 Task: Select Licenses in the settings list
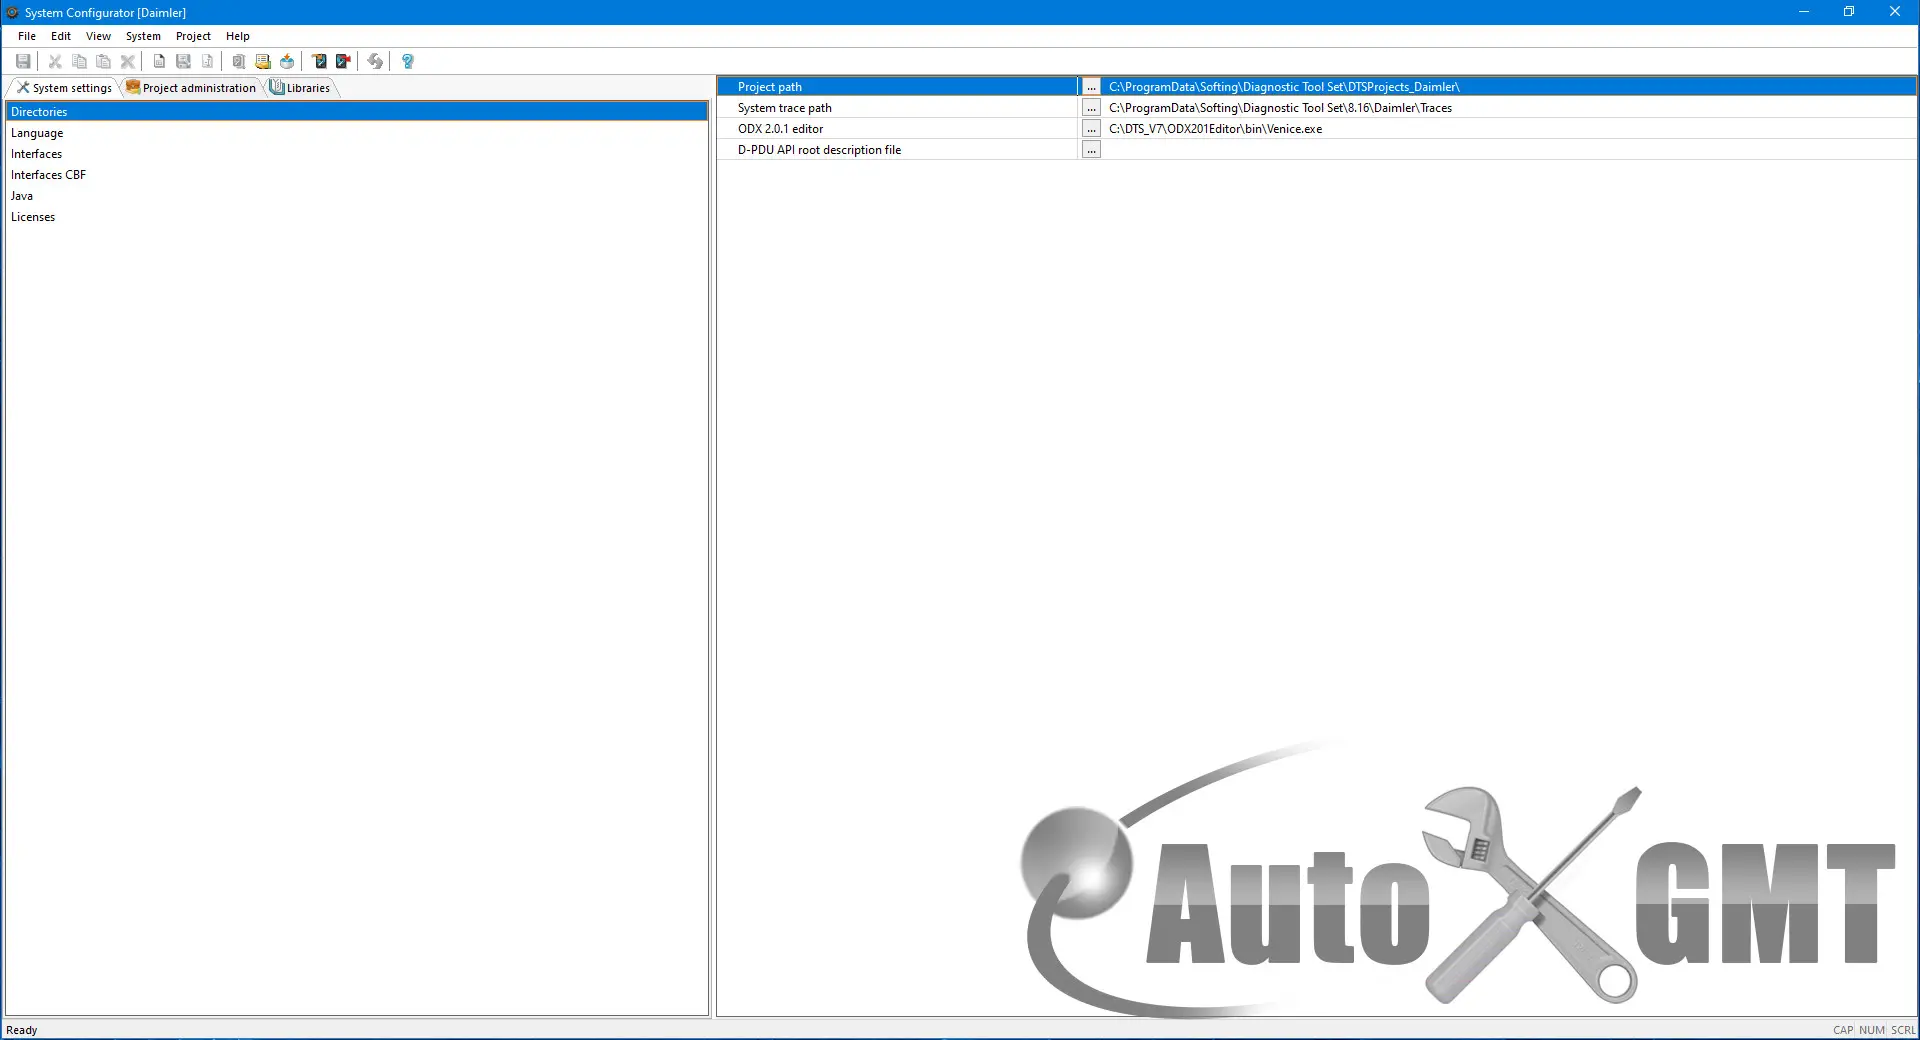tap(357, 217)
